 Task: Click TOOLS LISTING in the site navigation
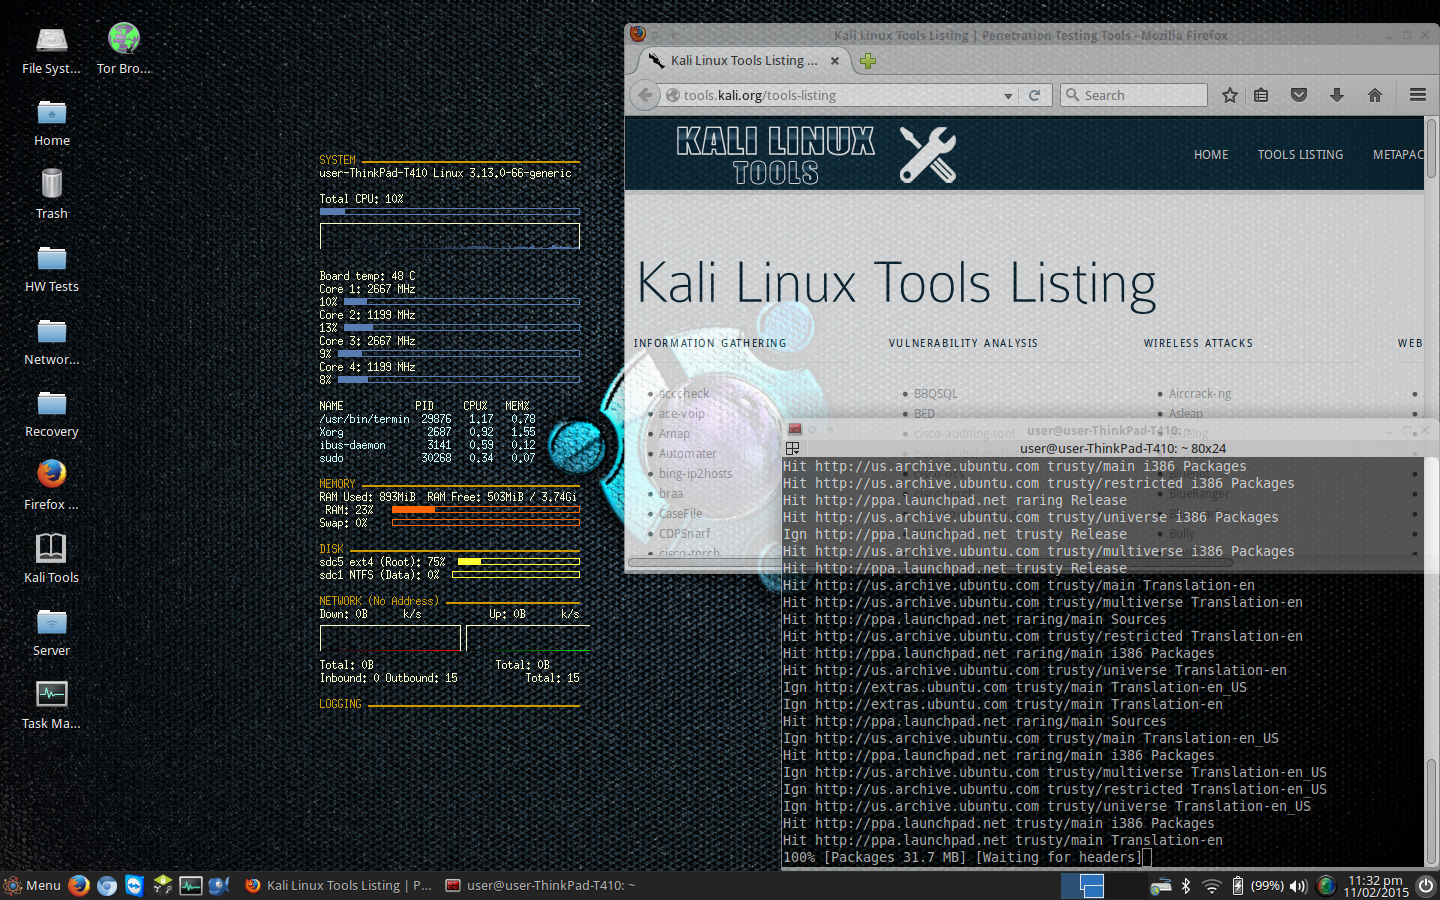(x=1300, y=155)
